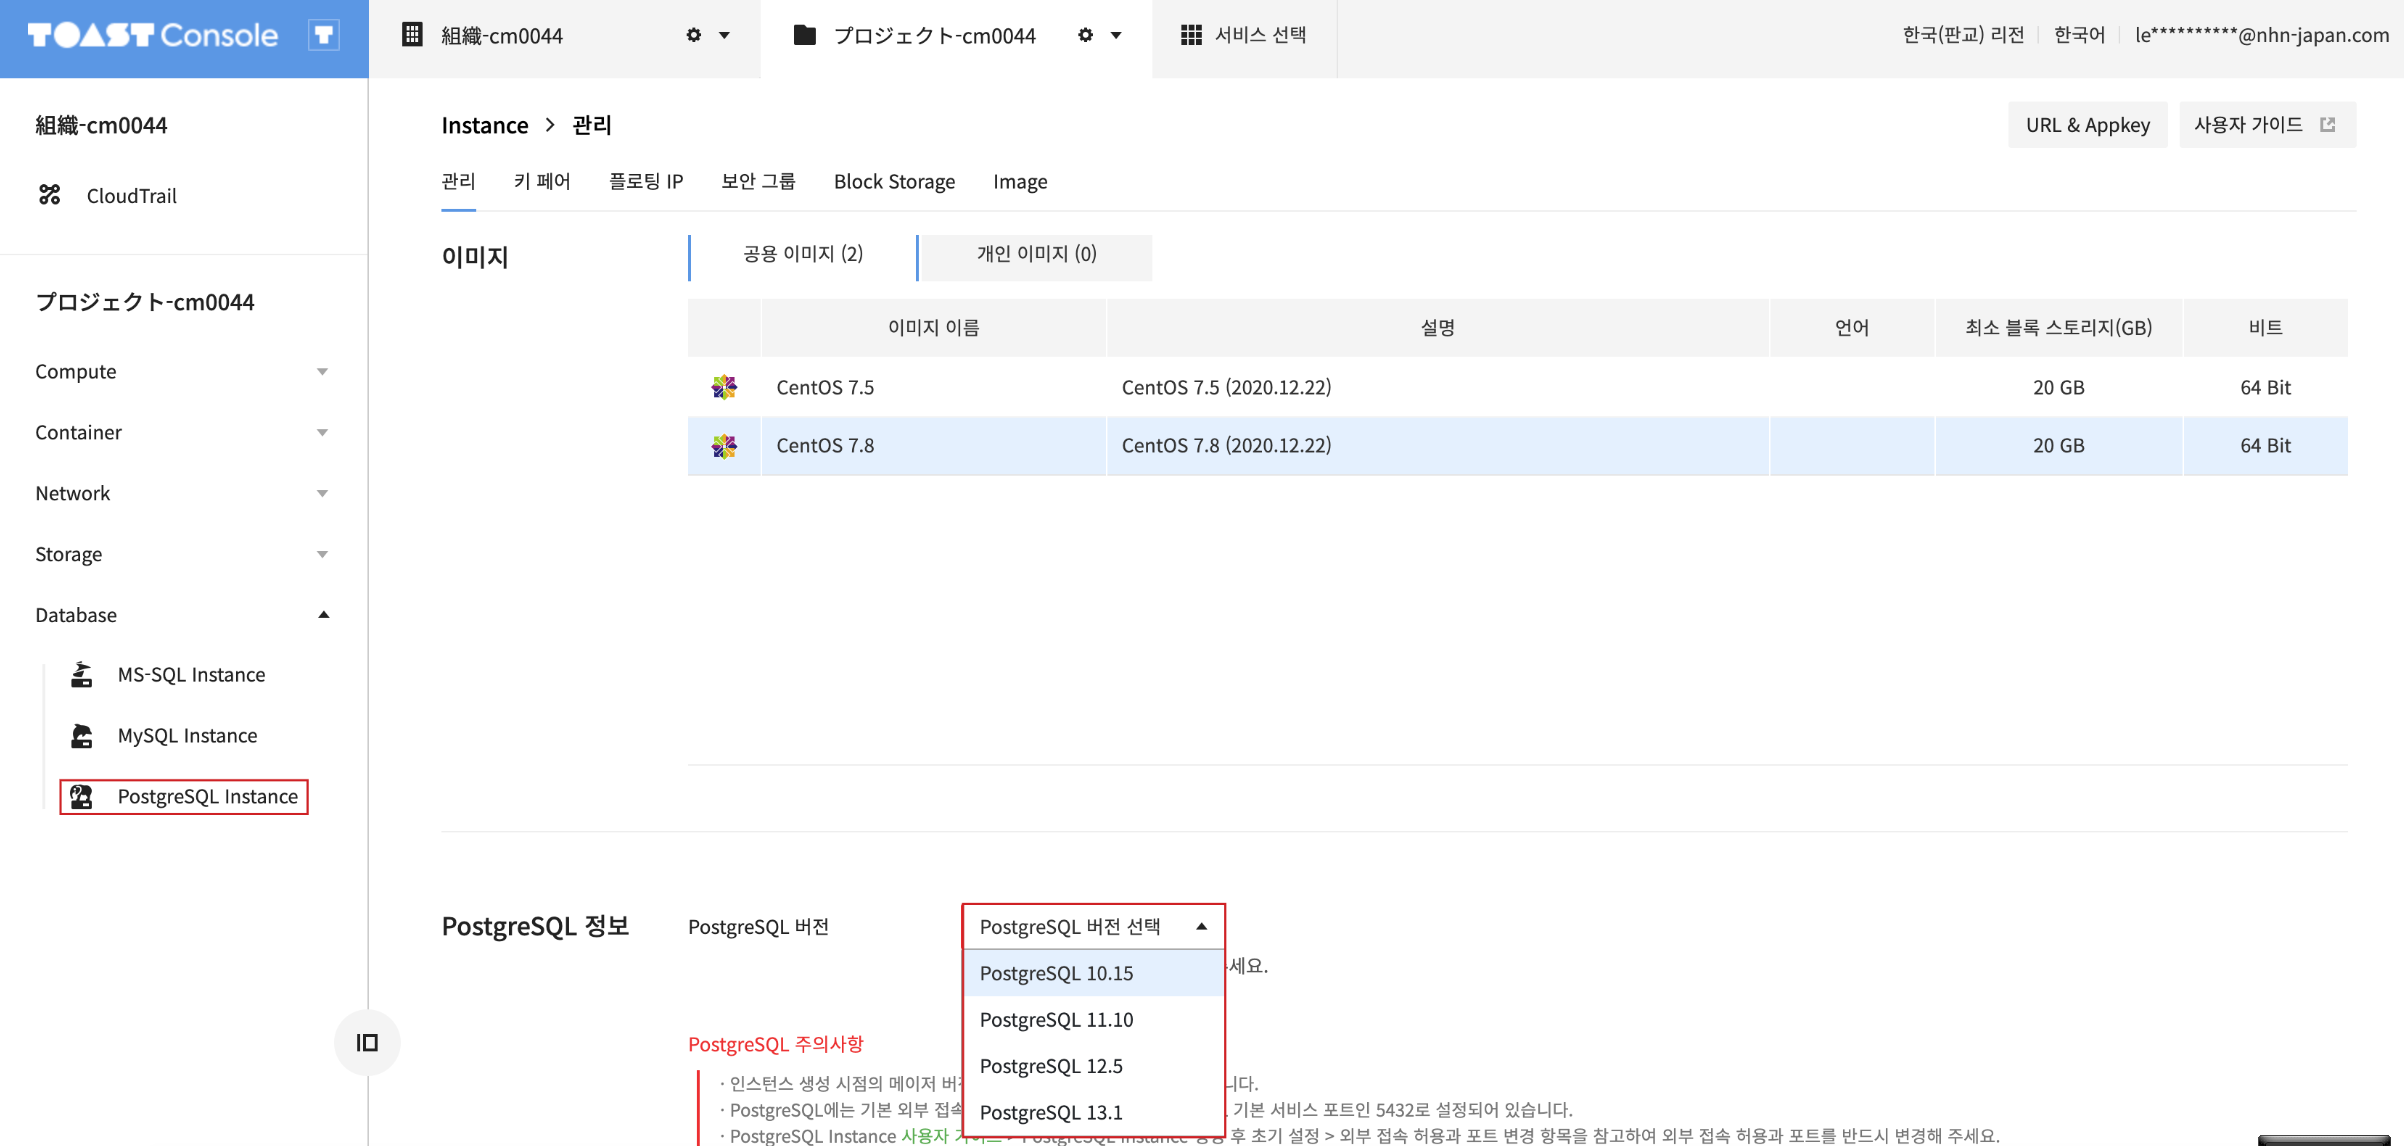
Task: Click the CloudTrail icon in sidebar
Action: pos(50,195)
